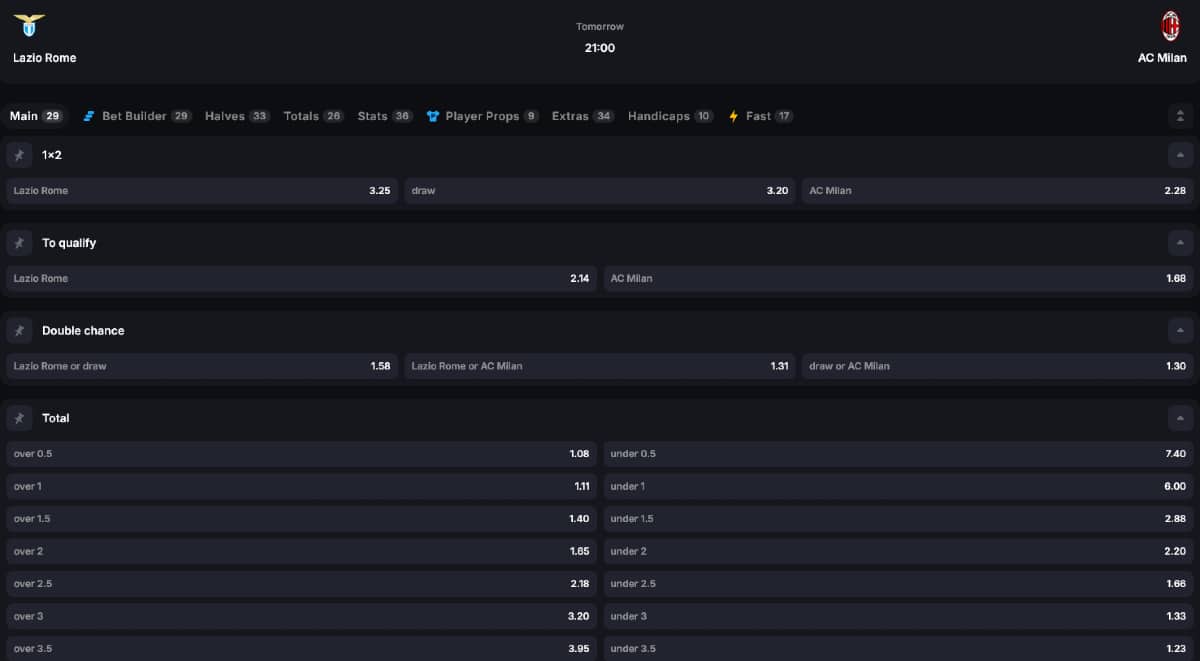Collapse the 1×2 section
The image size is (1200, 661).
1181,155
